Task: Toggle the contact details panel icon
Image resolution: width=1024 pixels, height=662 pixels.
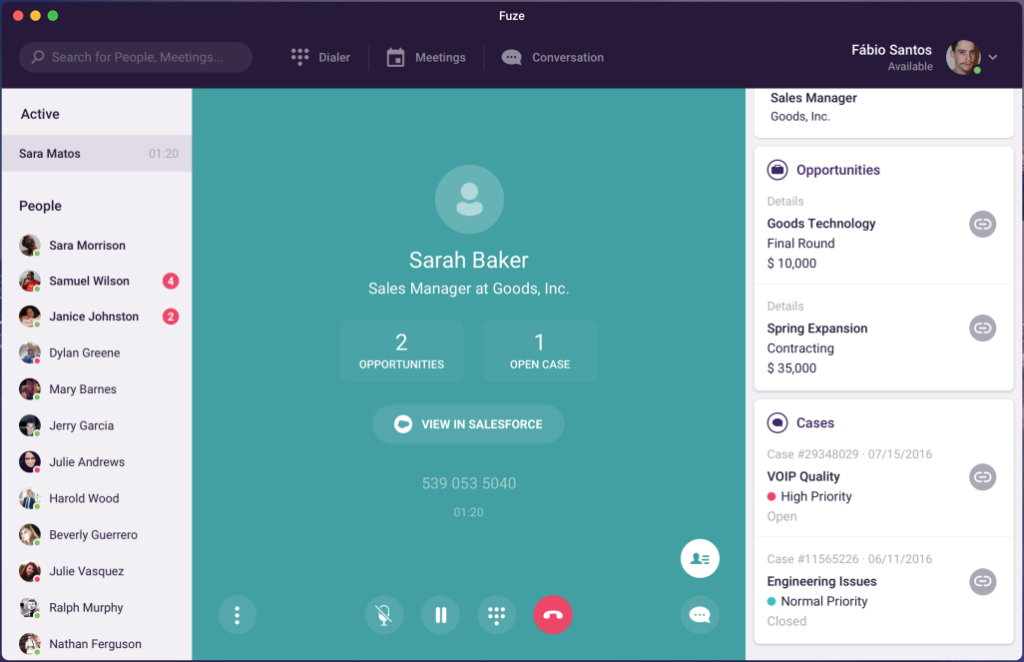Action: click(x=699, y=559)
